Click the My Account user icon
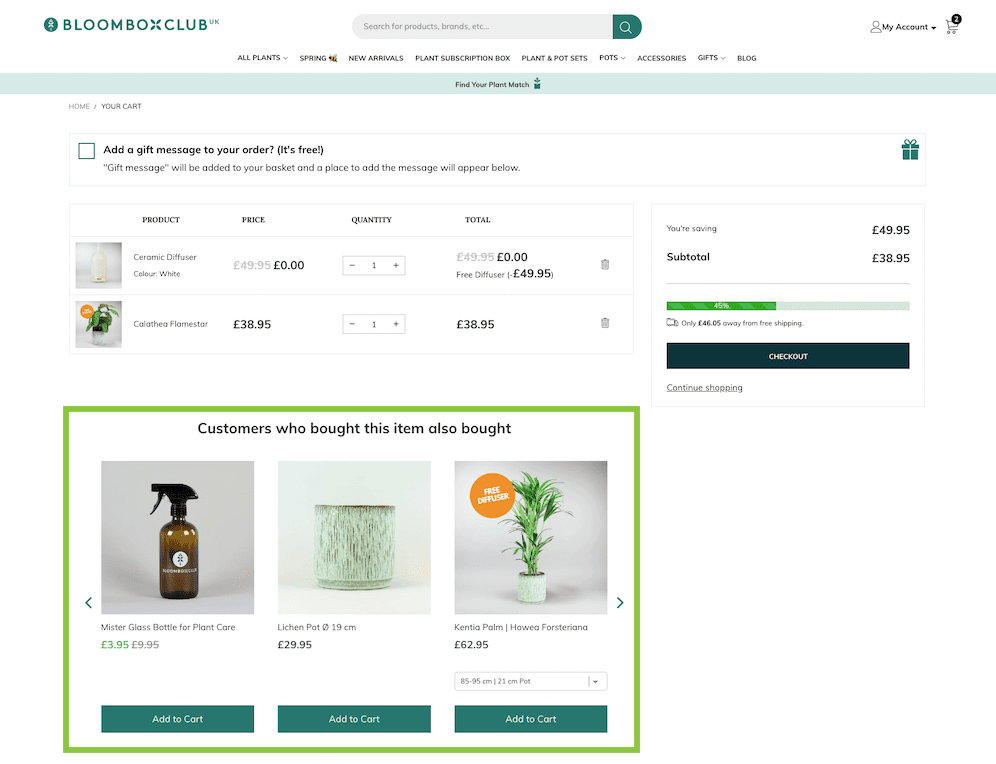 tap(875, 27)
